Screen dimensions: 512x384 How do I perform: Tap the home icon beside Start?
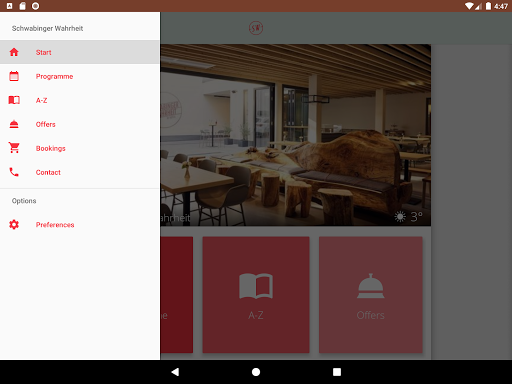14,52
